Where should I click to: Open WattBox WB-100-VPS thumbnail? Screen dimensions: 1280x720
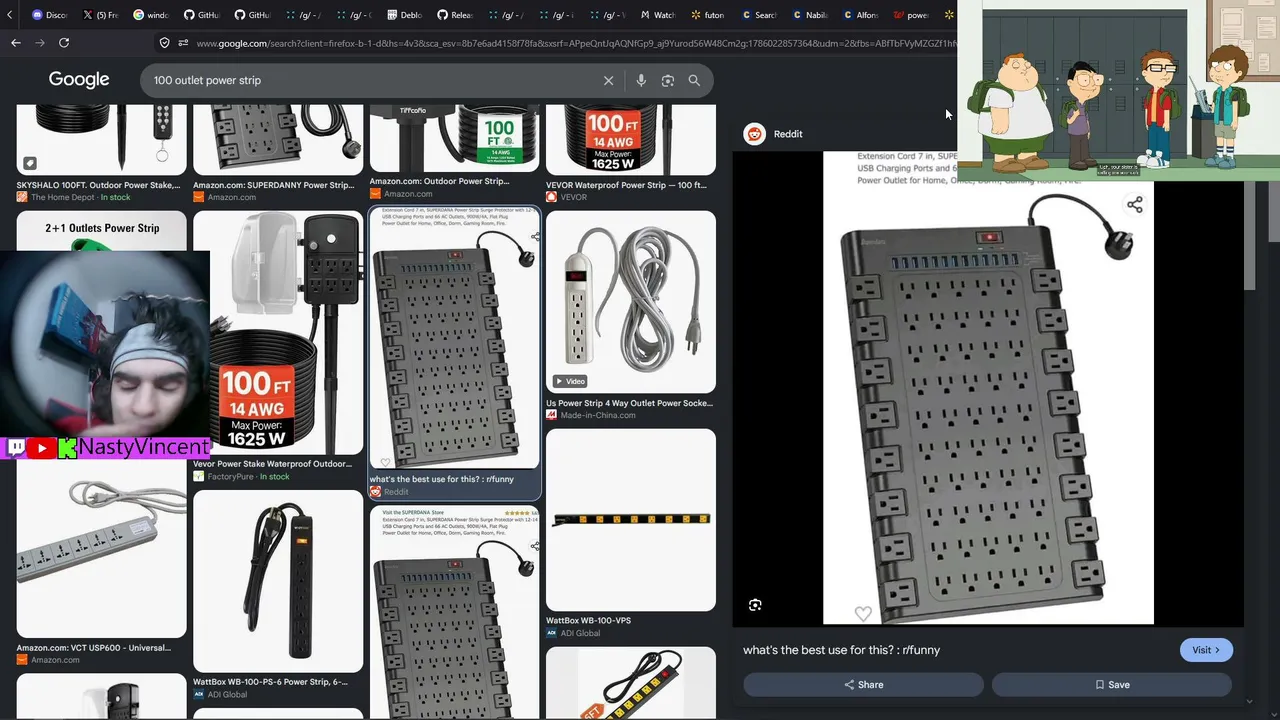click(x=631, y=520)
